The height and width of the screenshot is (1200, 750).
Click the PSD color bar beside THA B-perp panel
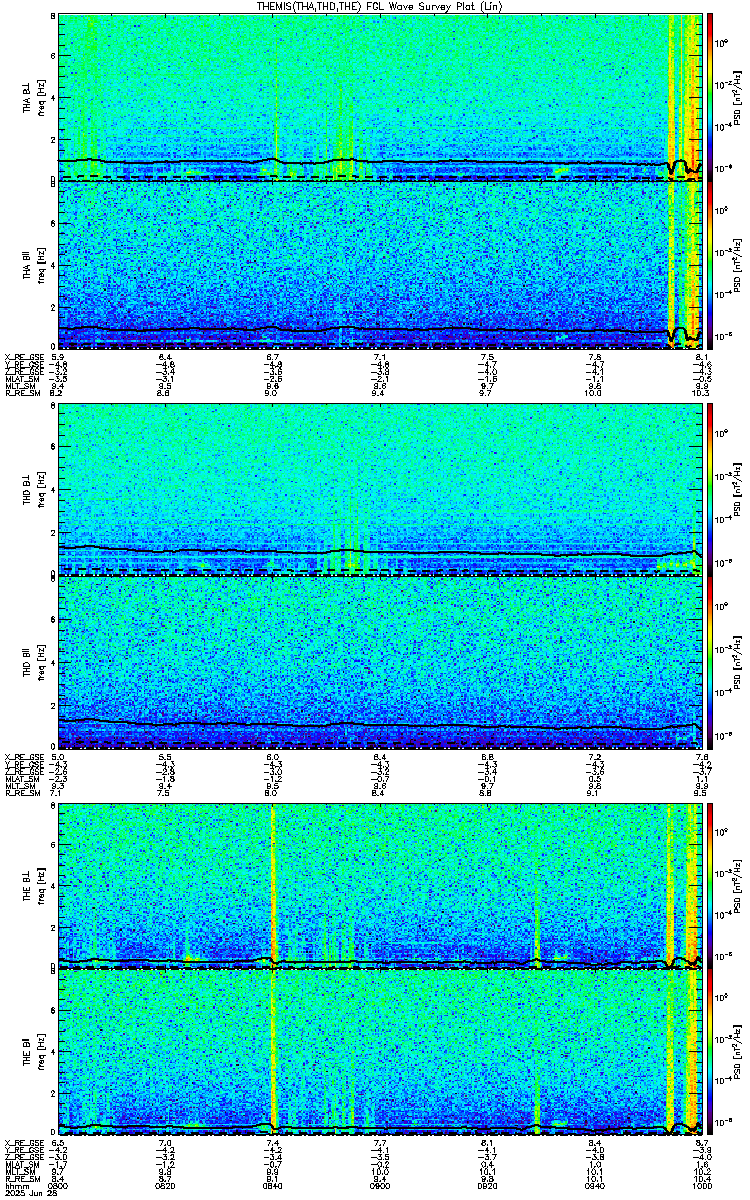pos(711,95)
